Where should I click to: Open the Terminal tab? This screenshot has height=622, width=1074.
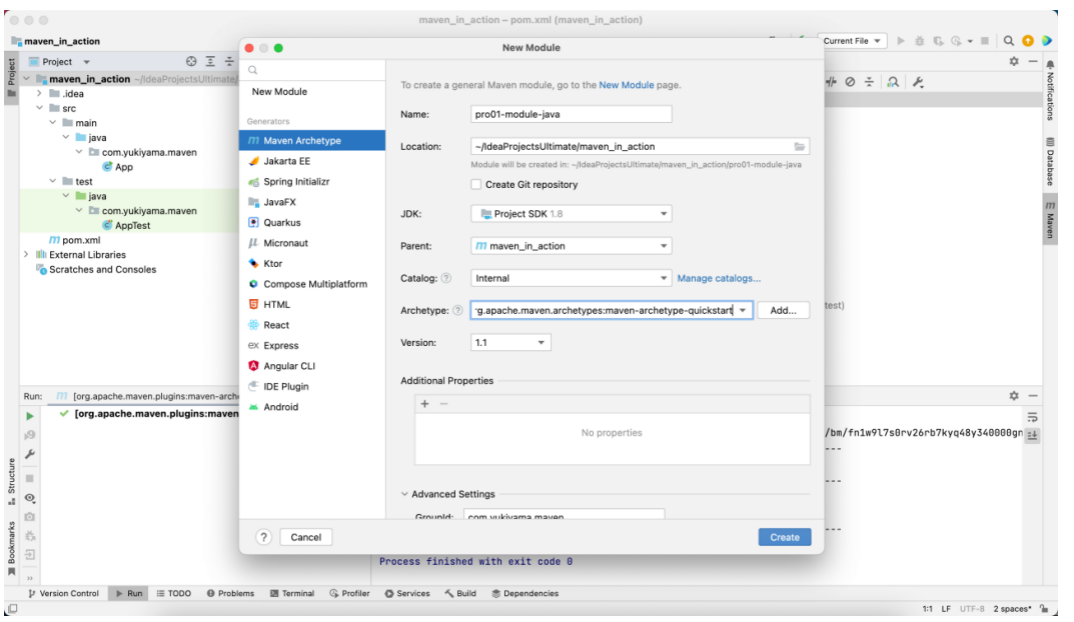pyautogui.click(x=292, y=593)
